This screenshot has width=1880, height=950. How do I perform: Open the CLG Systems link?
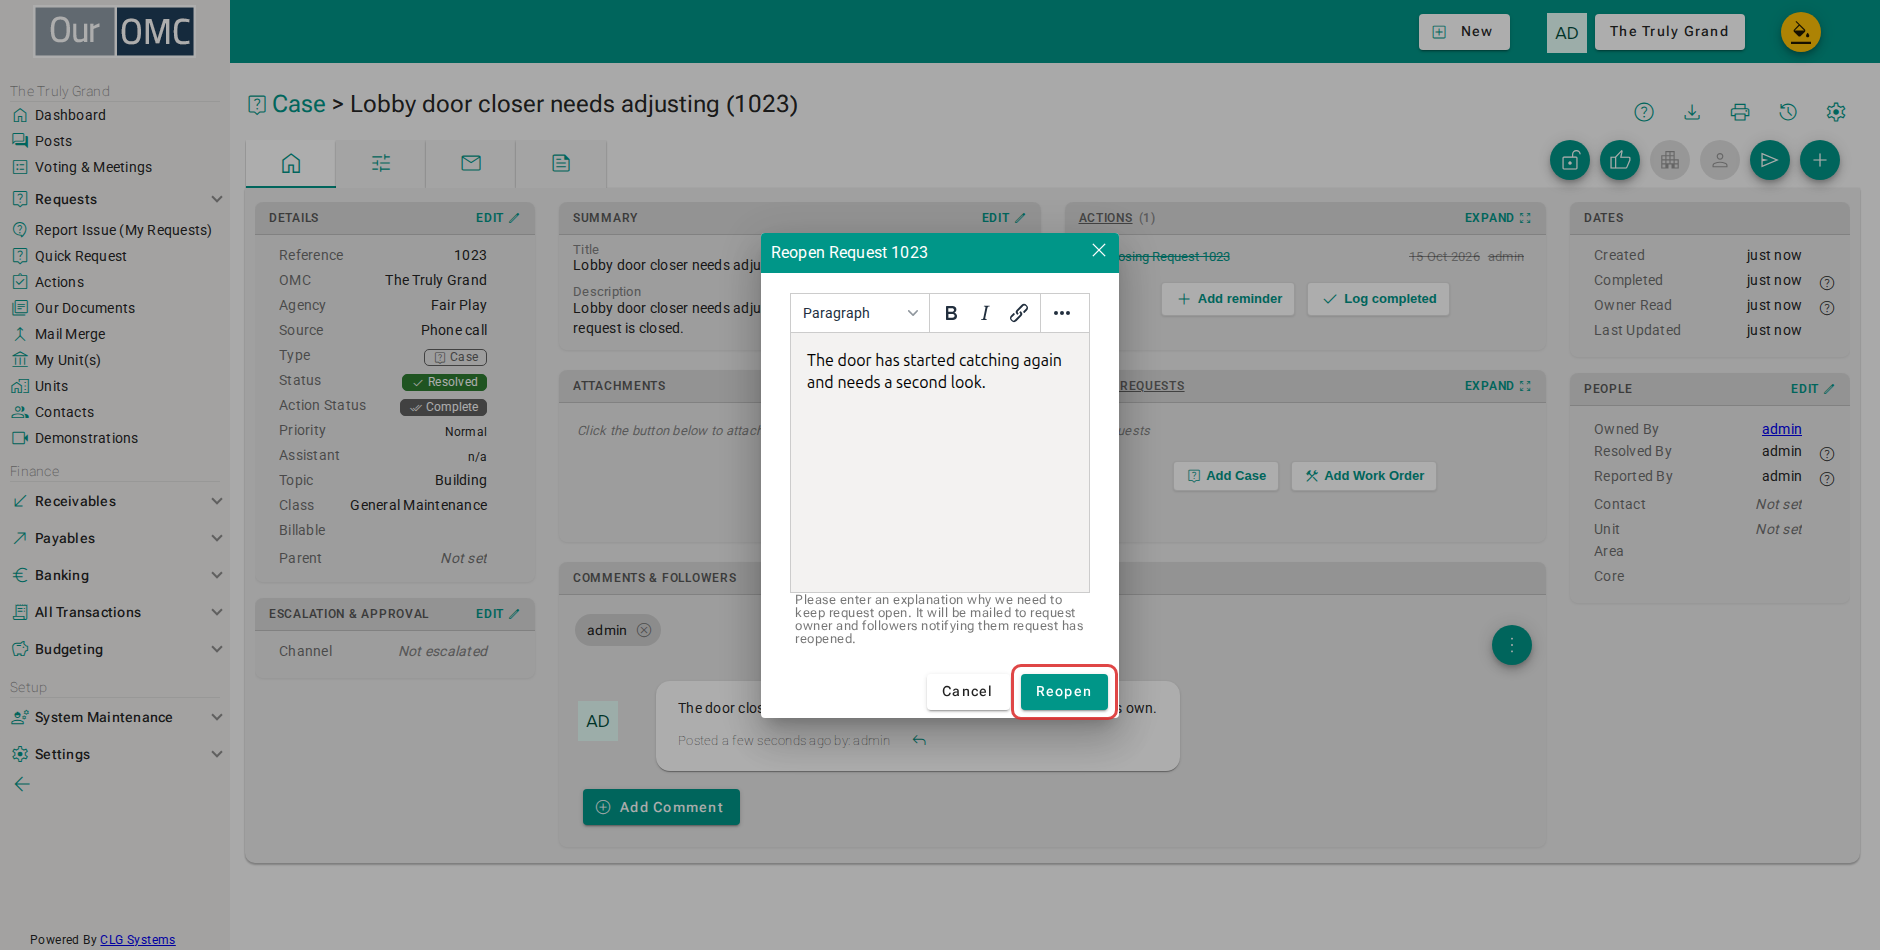pyautogui.click(x=137, y=940)
